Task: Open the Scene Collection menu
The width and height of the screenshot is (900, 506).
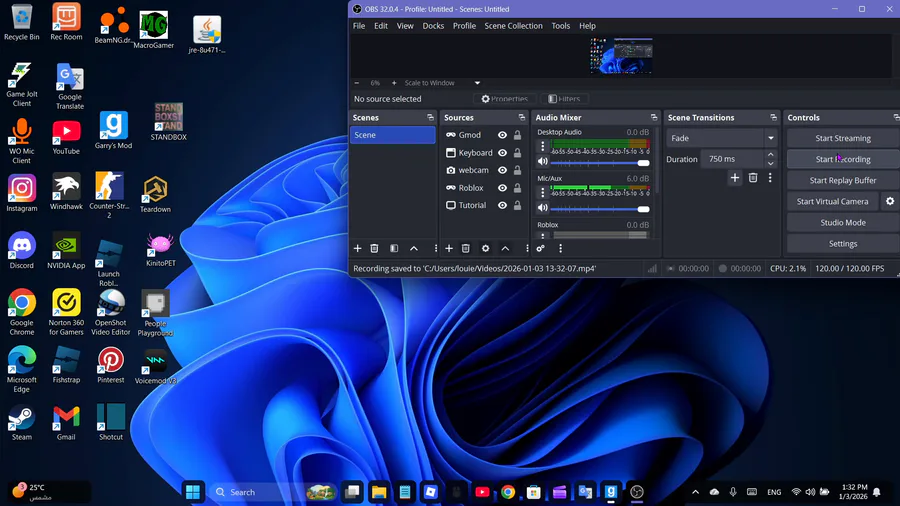Action: point(513,26)
